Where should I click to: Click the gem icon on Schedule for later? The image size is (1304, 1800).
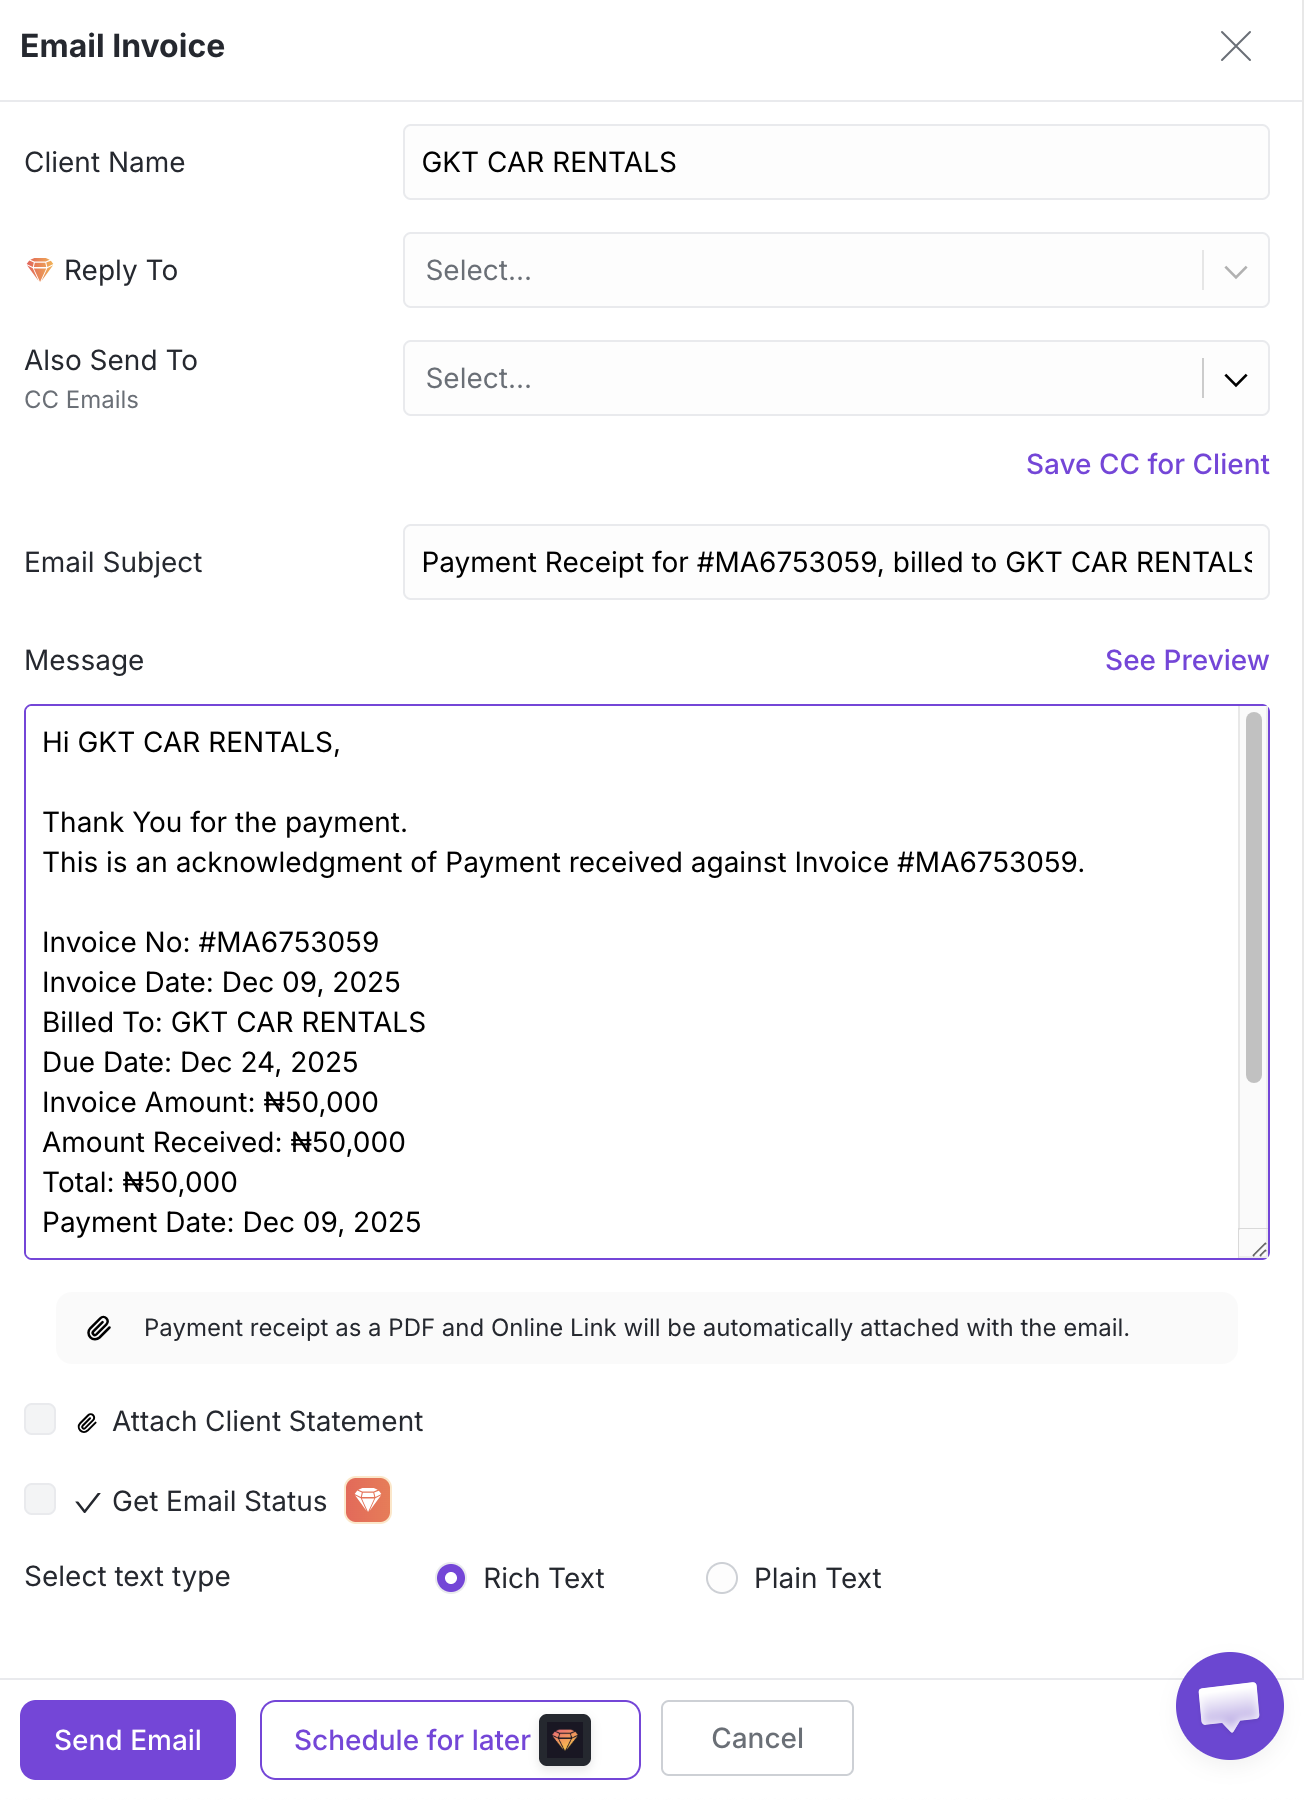click(x=565, y=1740)
